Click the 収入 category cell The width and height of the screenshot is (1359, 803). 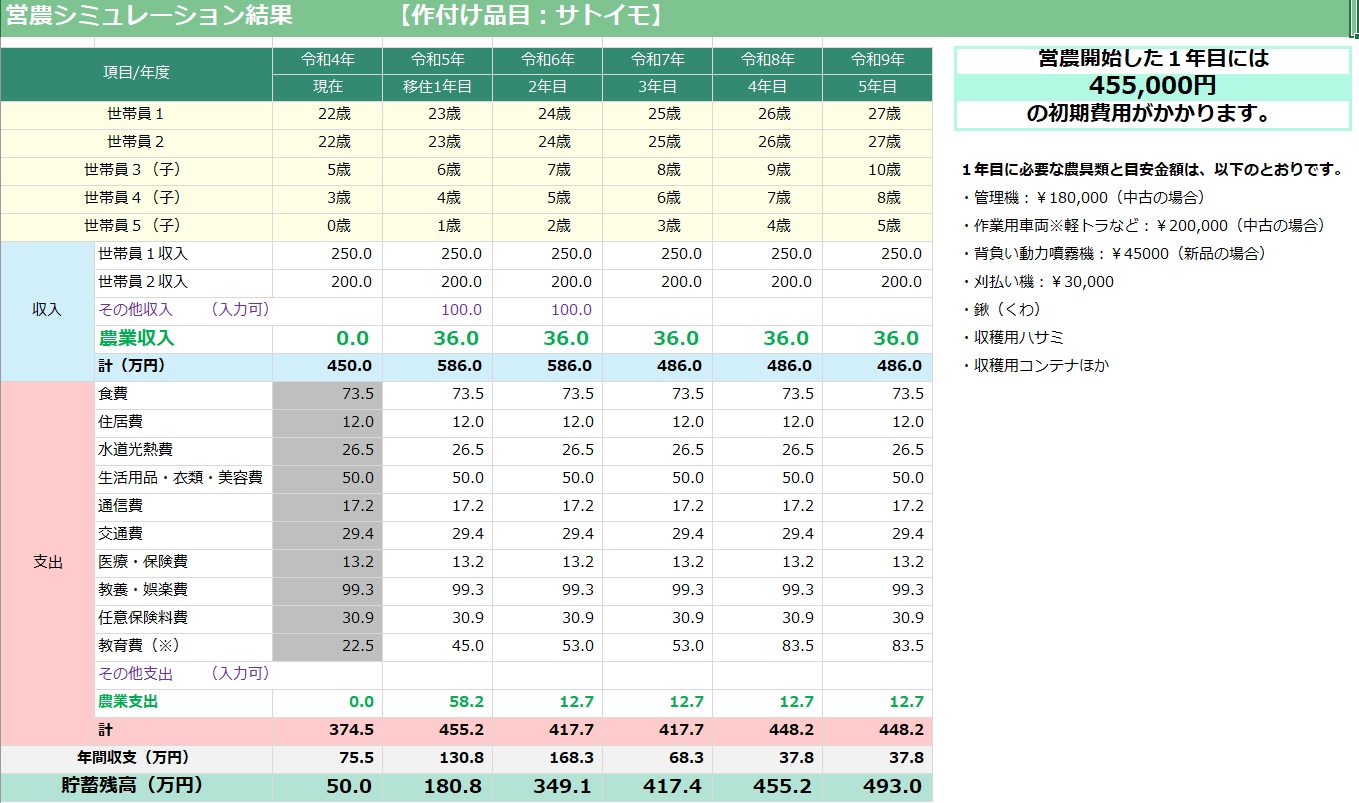[47, 310]
